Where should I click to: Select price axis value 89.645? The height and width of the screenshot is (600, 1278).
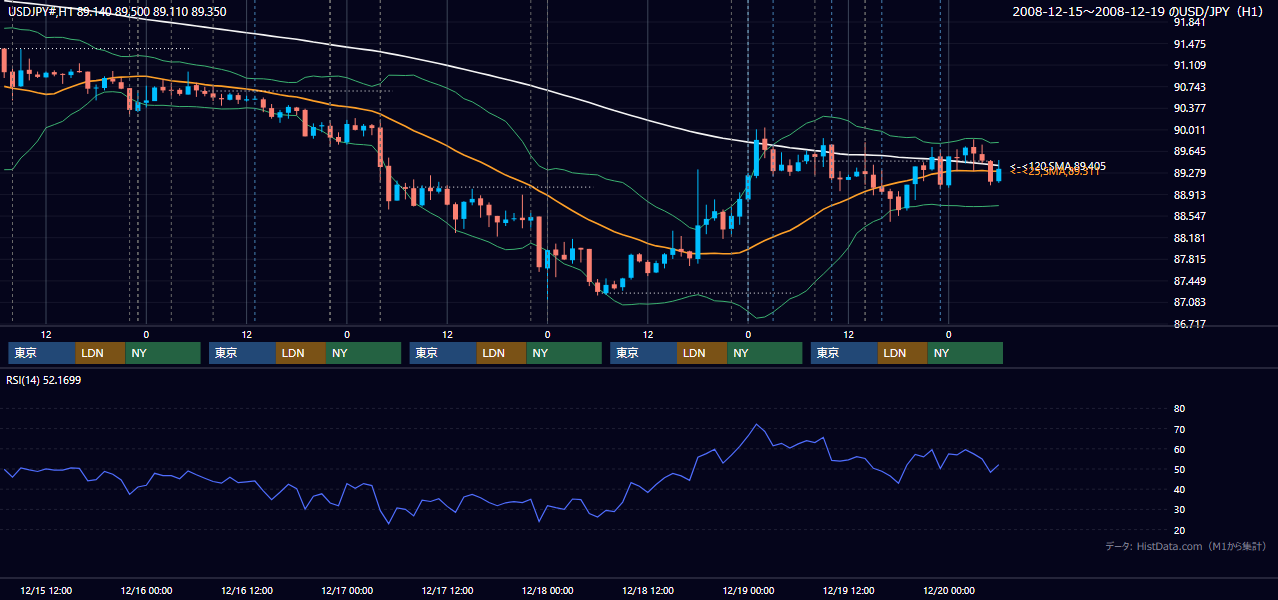(x=1189, y=151)
